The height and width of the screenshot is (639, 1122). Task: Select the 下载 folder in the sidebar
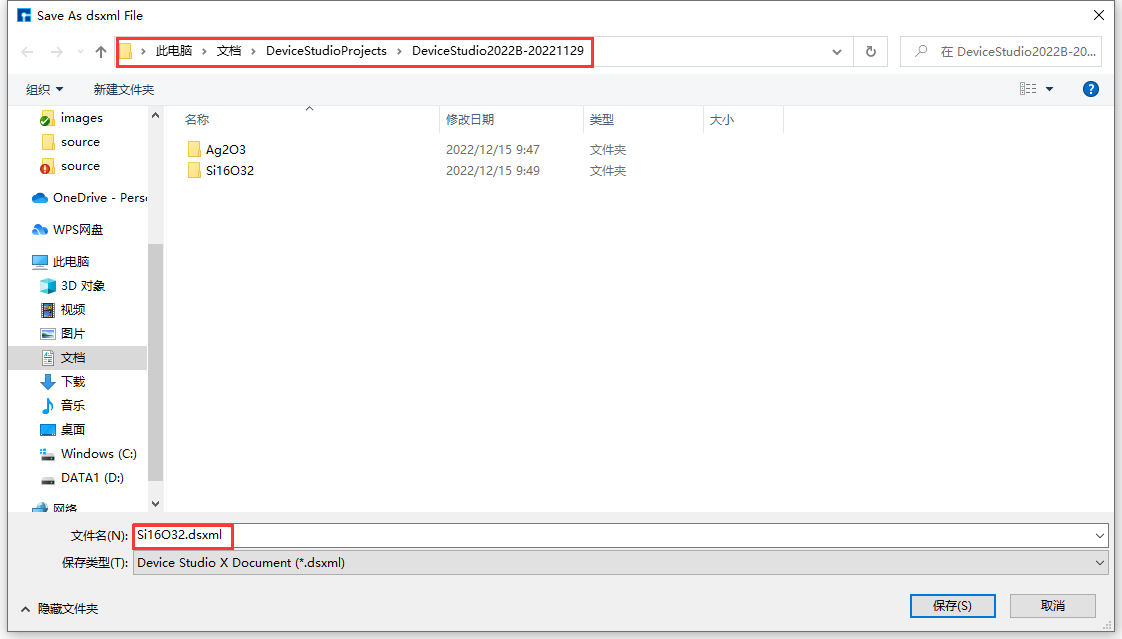(x=72, y=381)
